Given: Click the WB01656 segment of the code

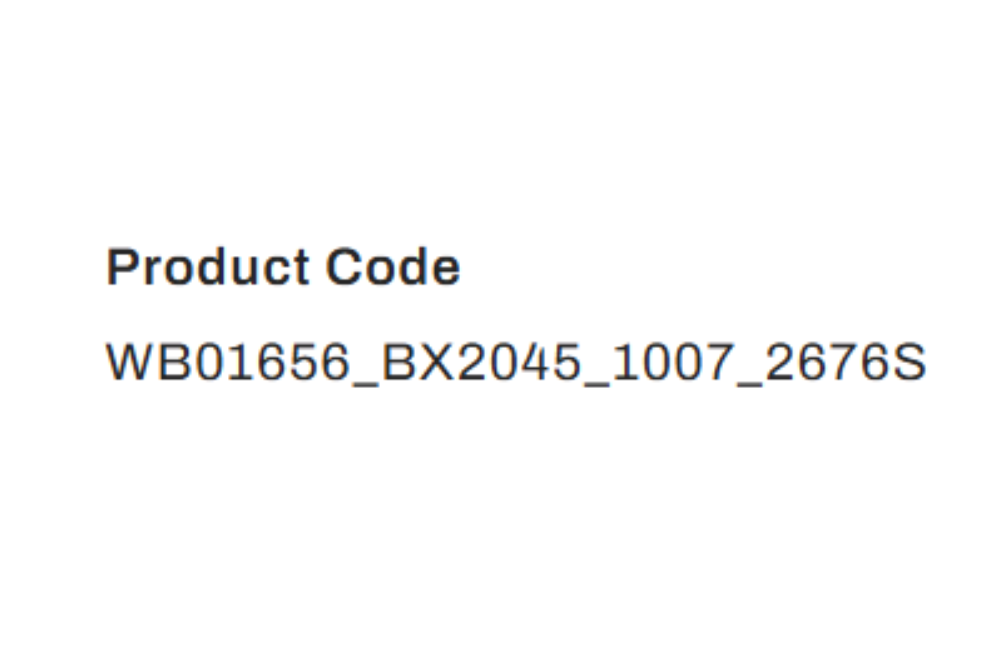Looking at the screenshot, I should point(228,362).
